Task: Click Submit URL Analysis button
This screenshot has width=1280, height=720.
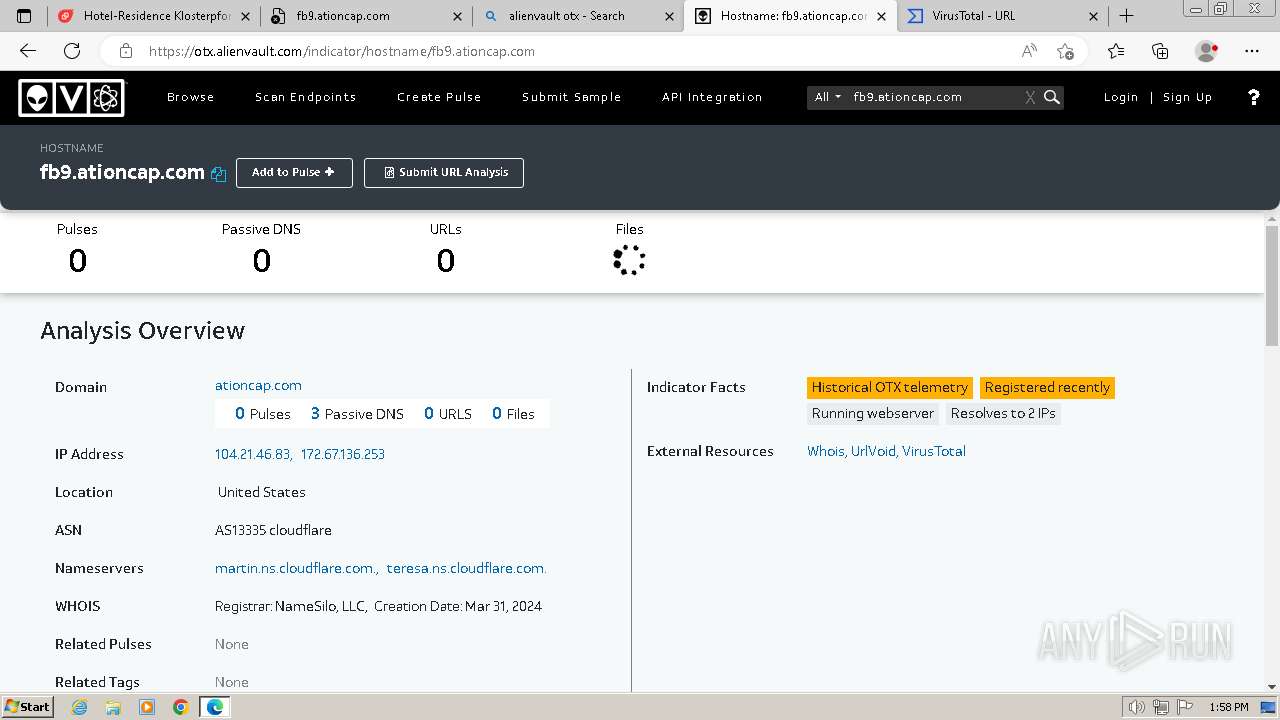Action: pyautogui.click(x=444, y=173)
